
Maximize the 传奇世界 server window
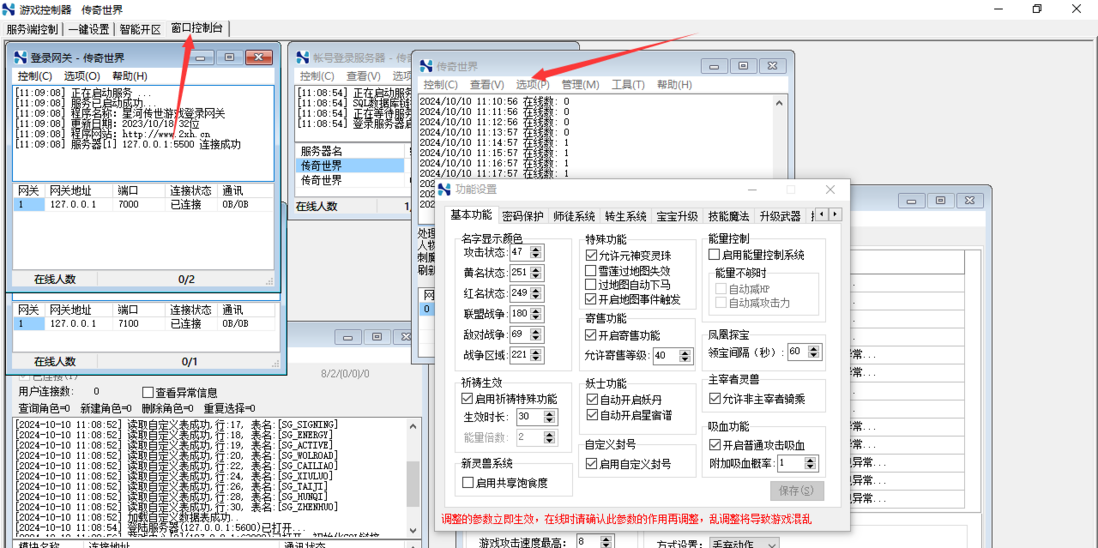click(x=743, y=66)
